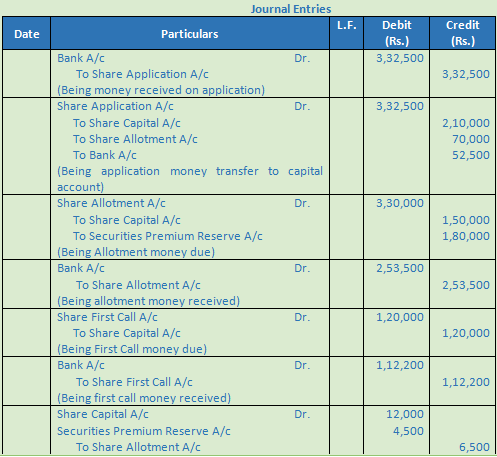This screenshot has height=457, width=497.
Task: Select '(Being allotment money received)' narration
Action: pyautogui.click(x=148, y=301)
